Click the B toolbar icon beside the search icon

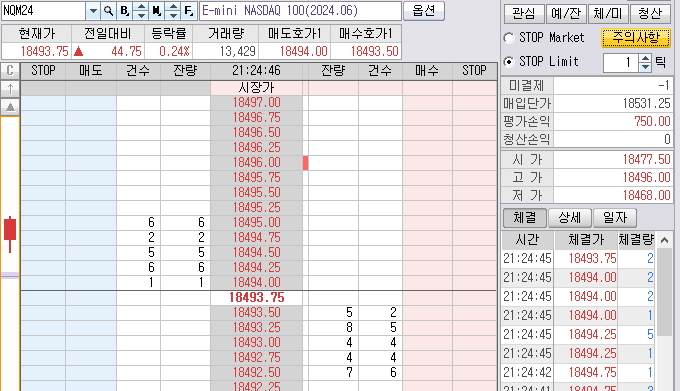tap(124, 11)
